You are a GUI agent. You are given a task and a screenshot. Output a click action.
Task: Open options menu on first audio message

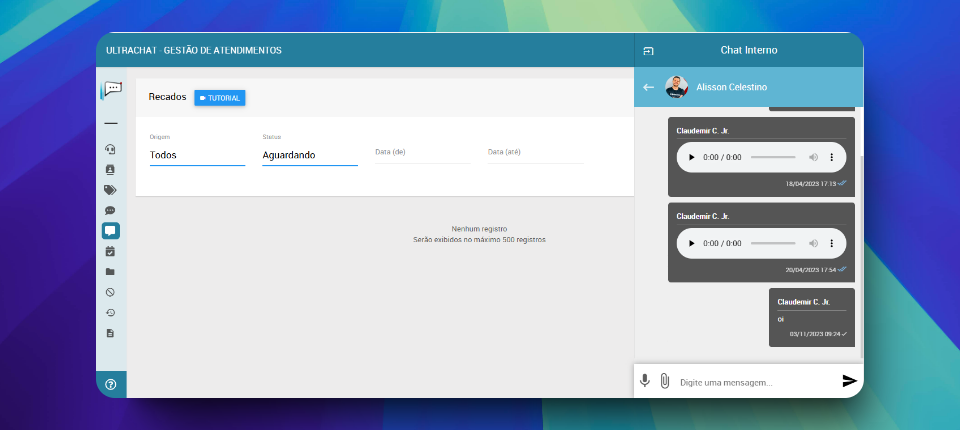831,158
